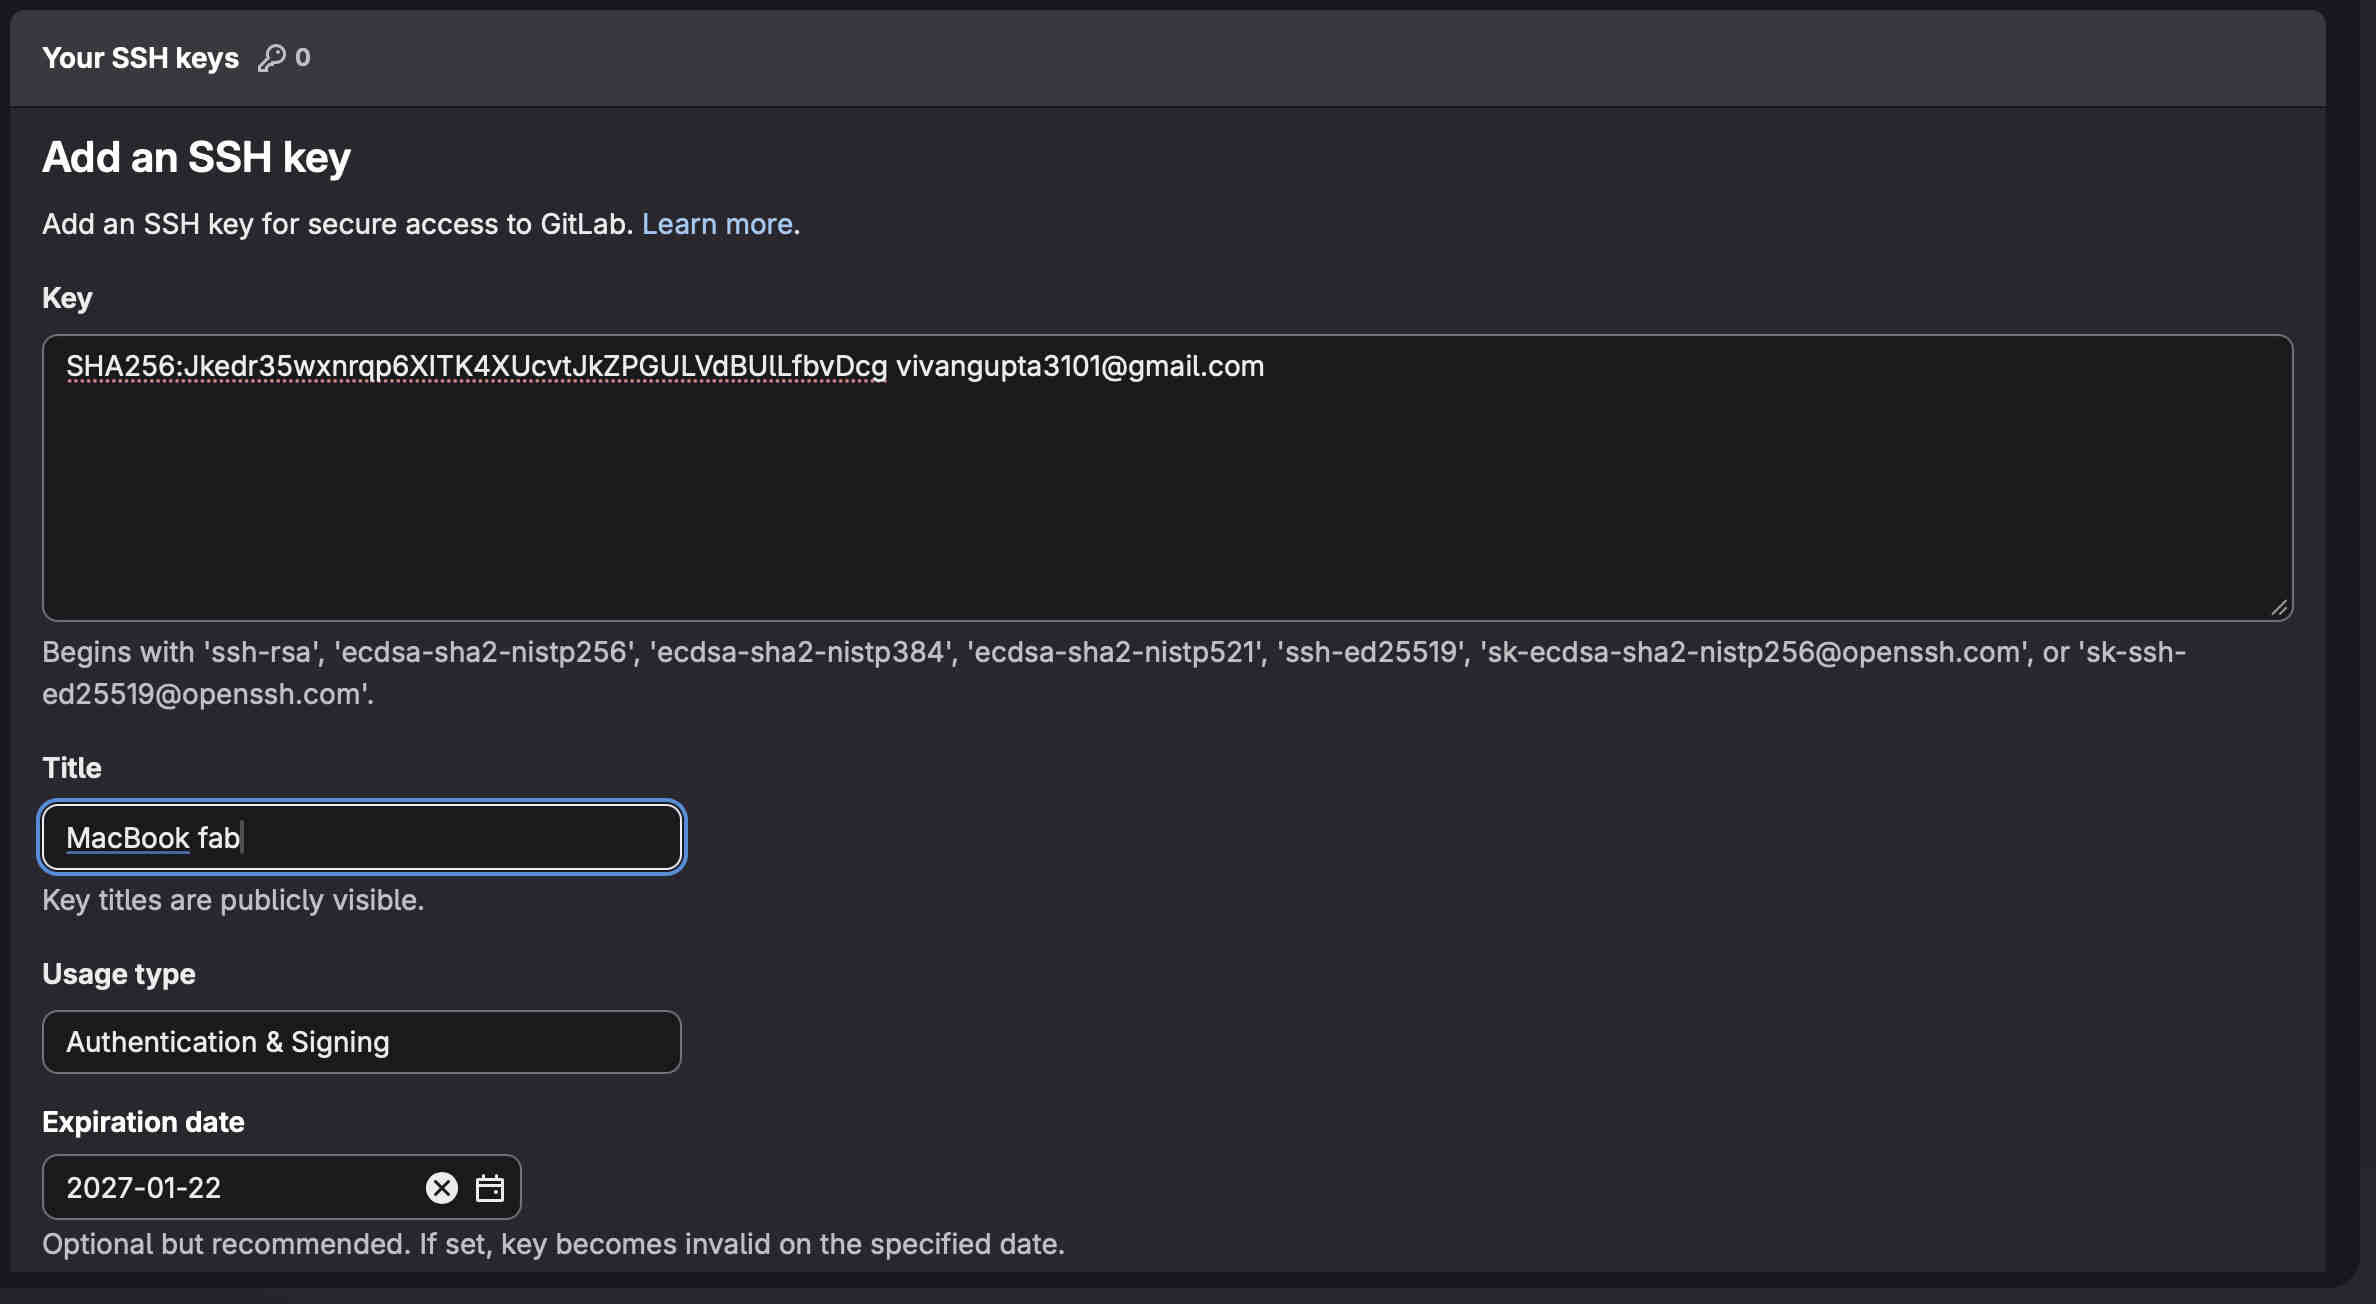This screenshot has height=1304, width=2376.
Task: Click the Usage type label
Action: pyautogui.click(x=119, y=974)
